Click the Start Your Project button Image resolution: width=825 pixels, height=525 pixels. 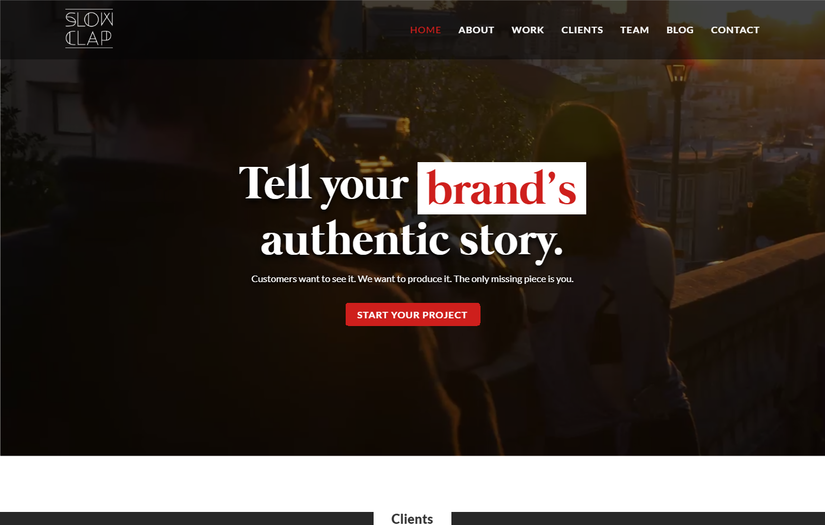coord(412,315)
